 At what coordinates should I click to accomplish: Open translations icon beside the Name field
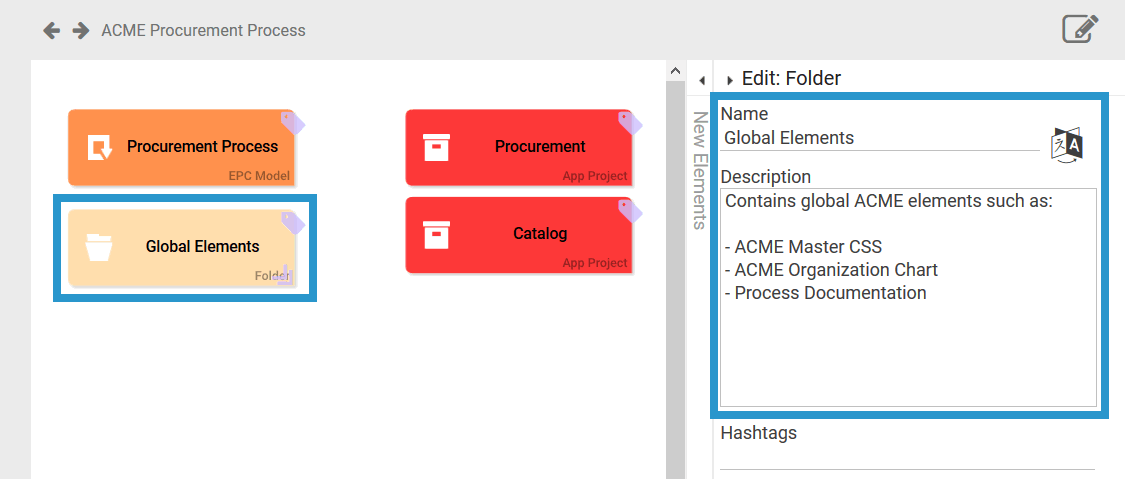click(1067, 145)
